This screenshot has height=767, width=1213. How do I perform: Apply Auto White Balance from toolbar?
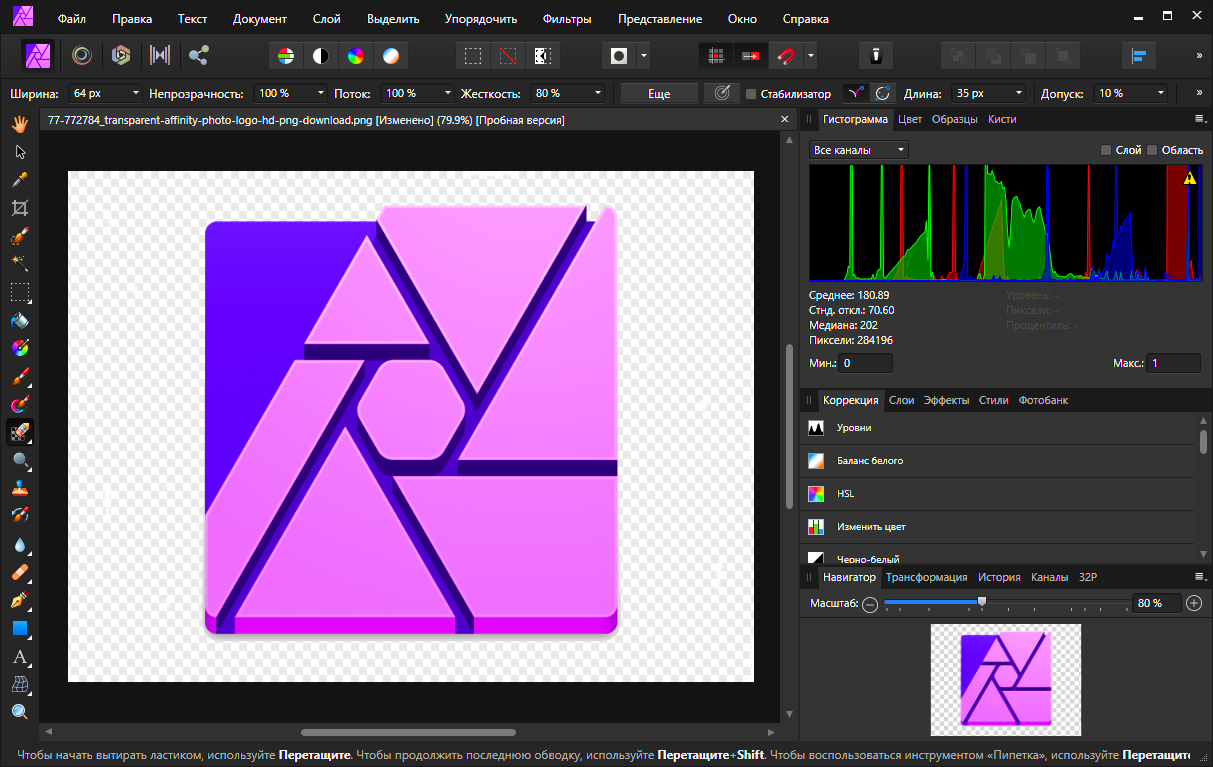pyautogui.click(x=391, y=56)
